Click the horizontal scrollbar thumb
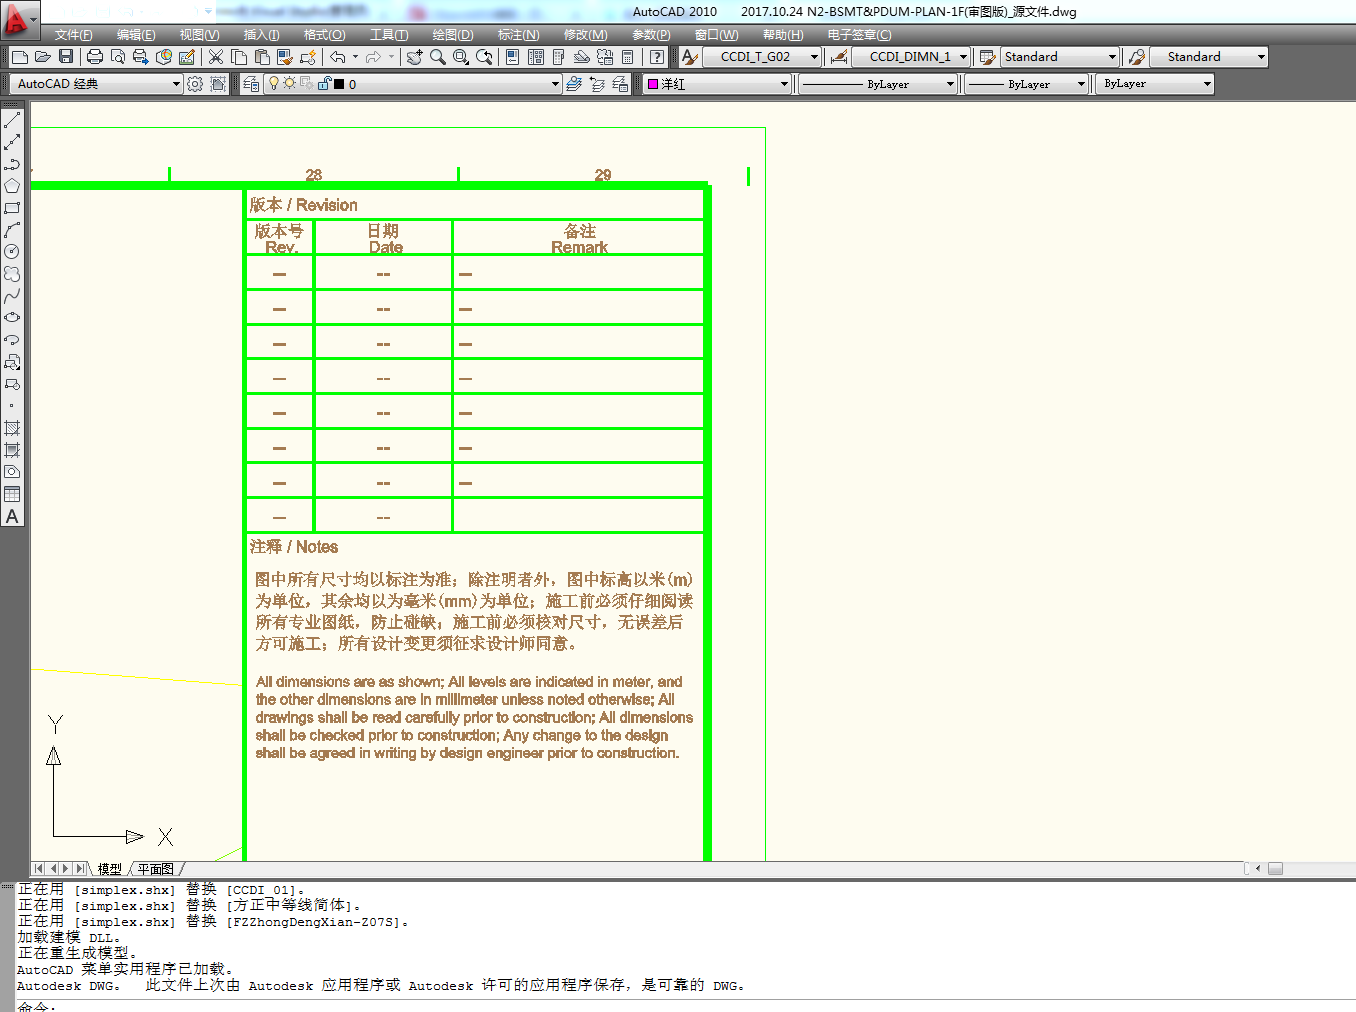 pos(1275,869)
